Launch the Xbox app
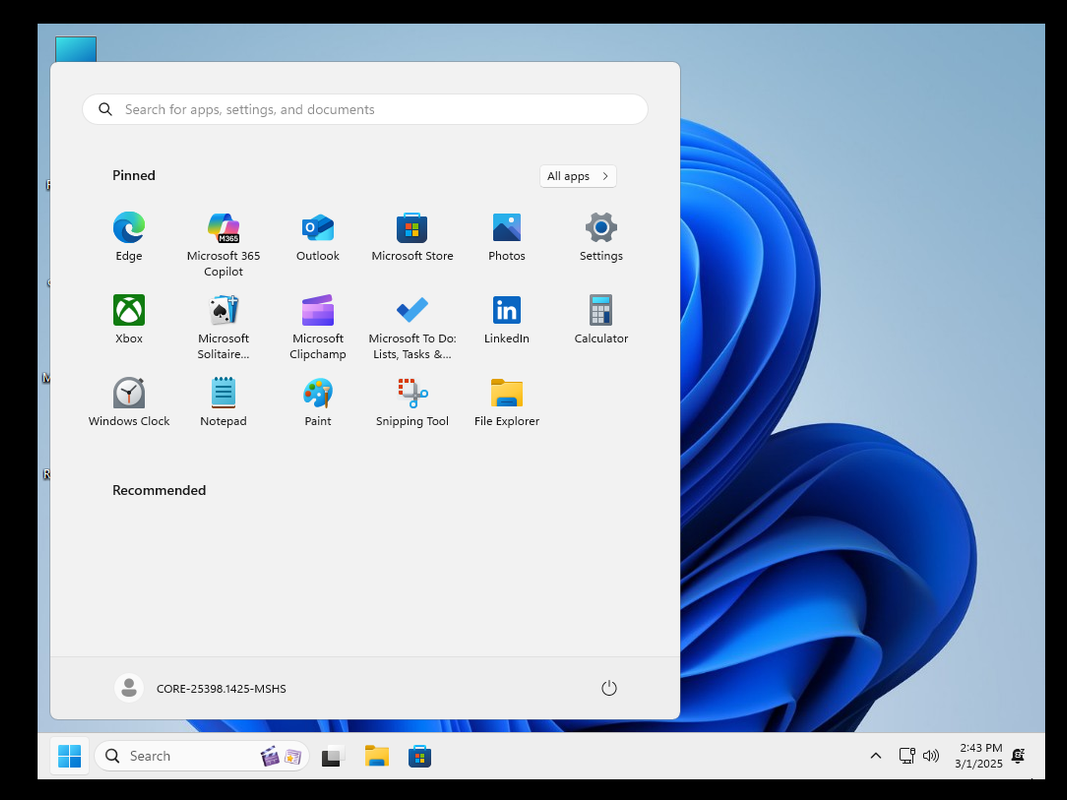 tap(129, 319)
